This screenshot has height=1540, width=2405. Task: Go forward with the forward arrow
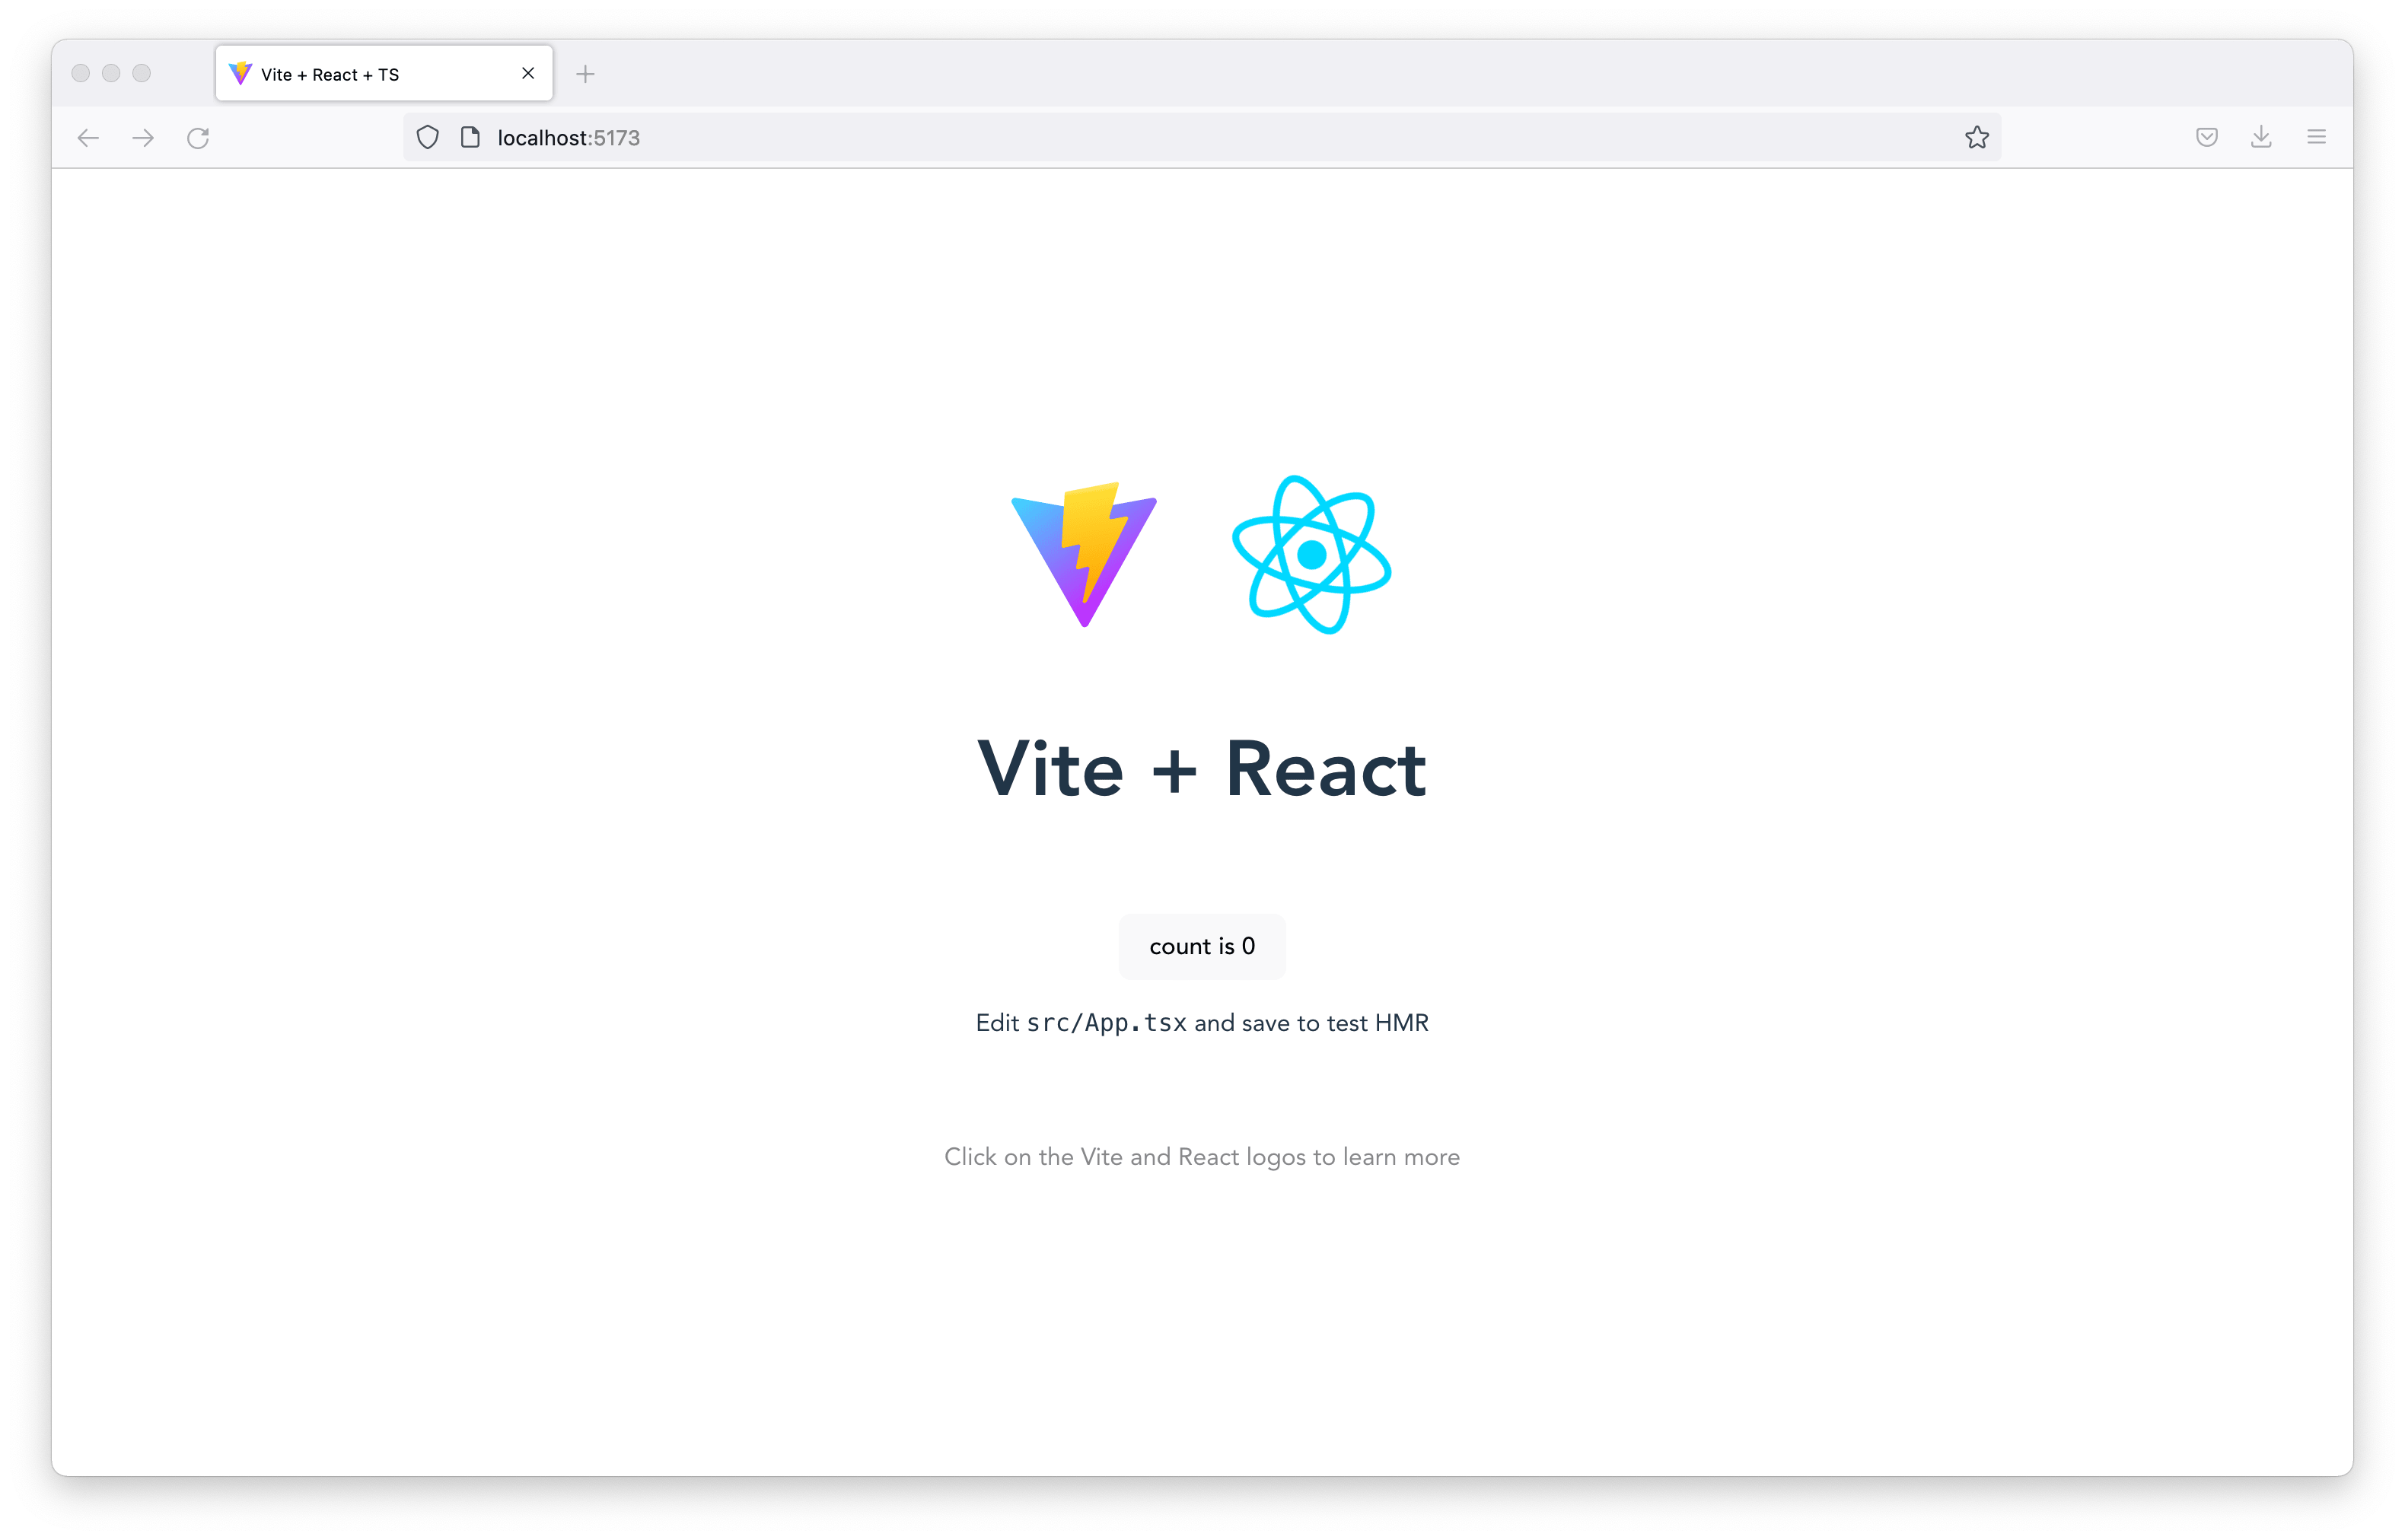(143, 138)
